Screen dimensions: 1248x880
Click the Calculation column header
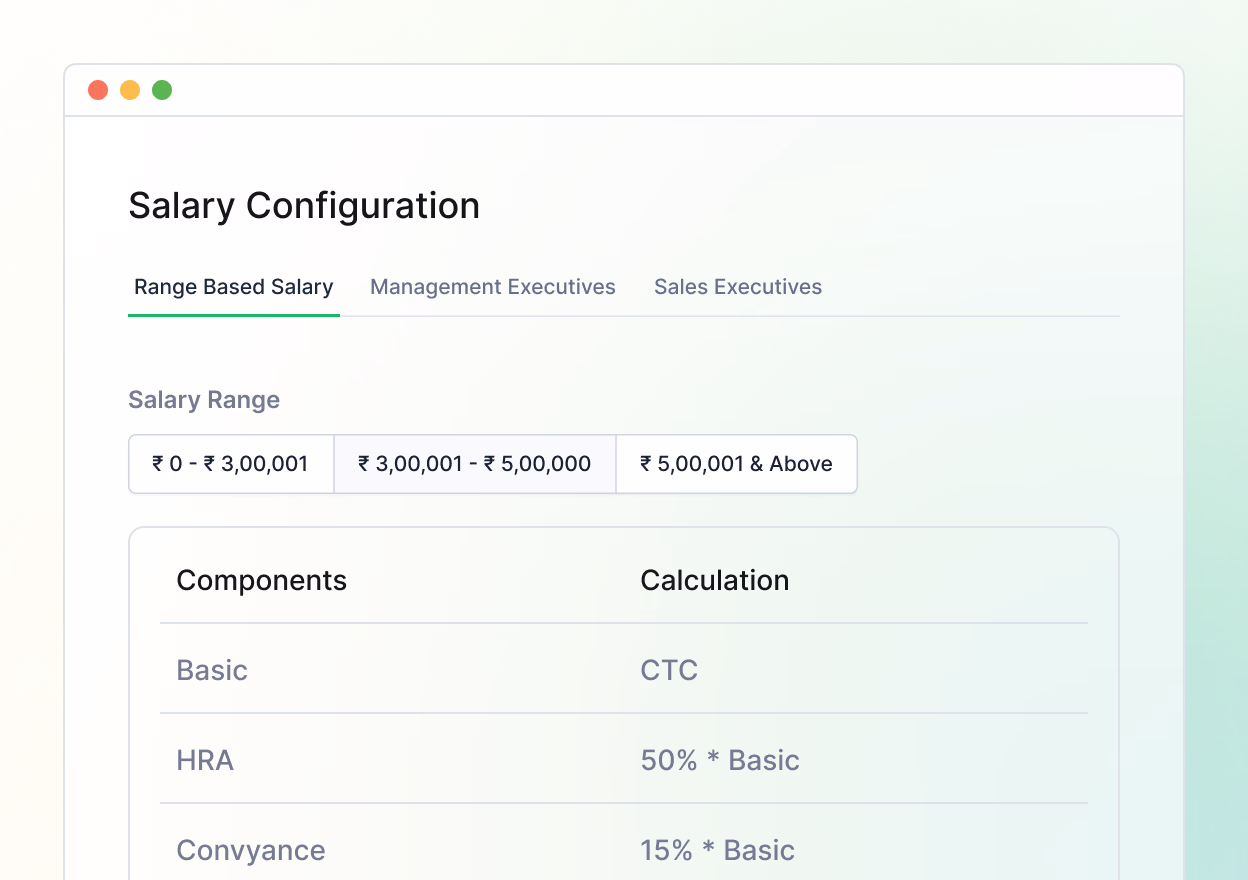point(715,580)
